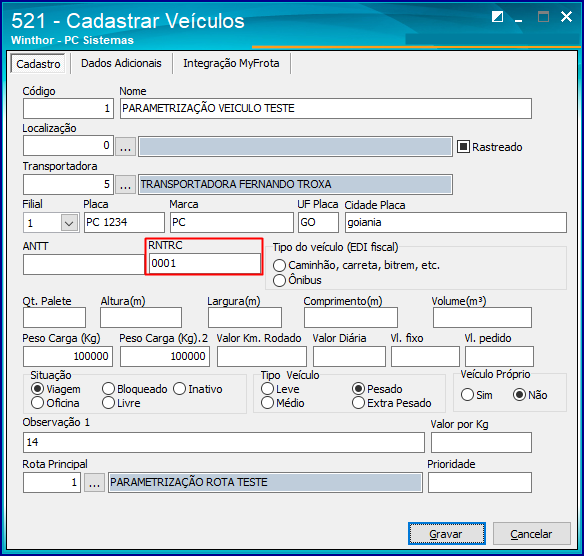584x556 pixels.
Task: Maximize the Cadastrar Veículos window
Action: pos(543,17)
